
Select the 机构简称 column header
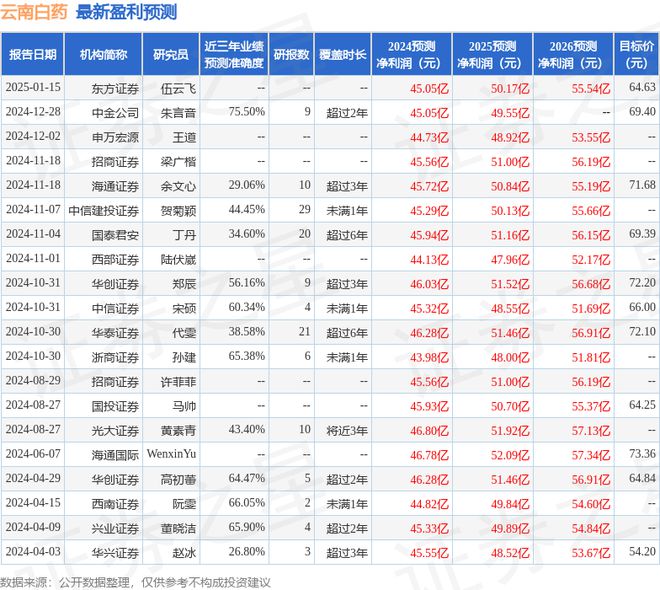point(103,54)
